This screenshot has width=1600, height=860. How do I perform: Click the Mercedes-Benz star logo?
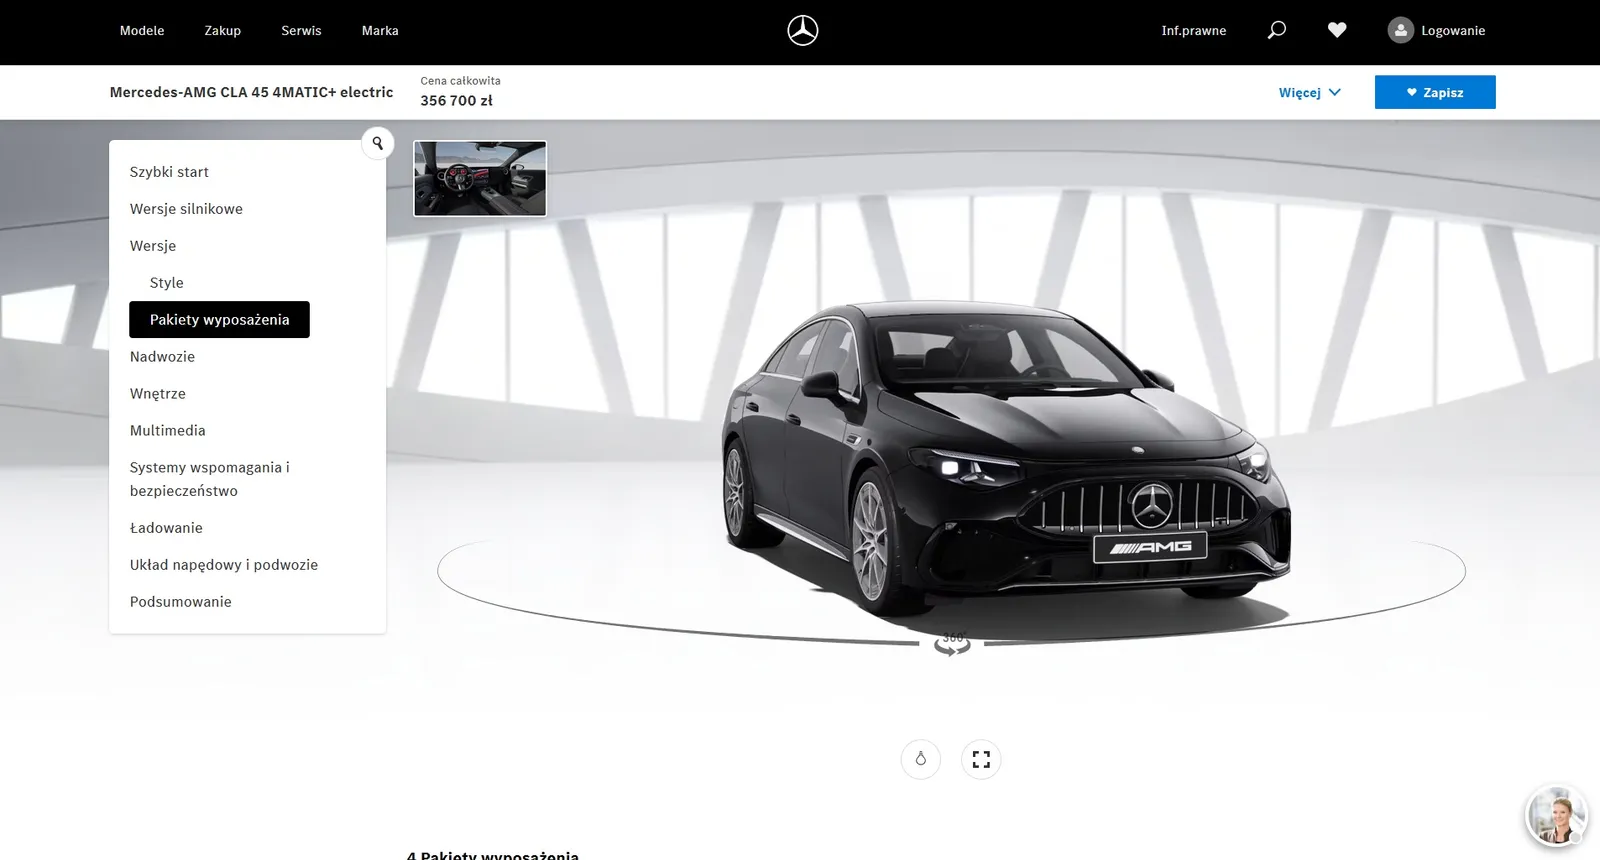802,31
